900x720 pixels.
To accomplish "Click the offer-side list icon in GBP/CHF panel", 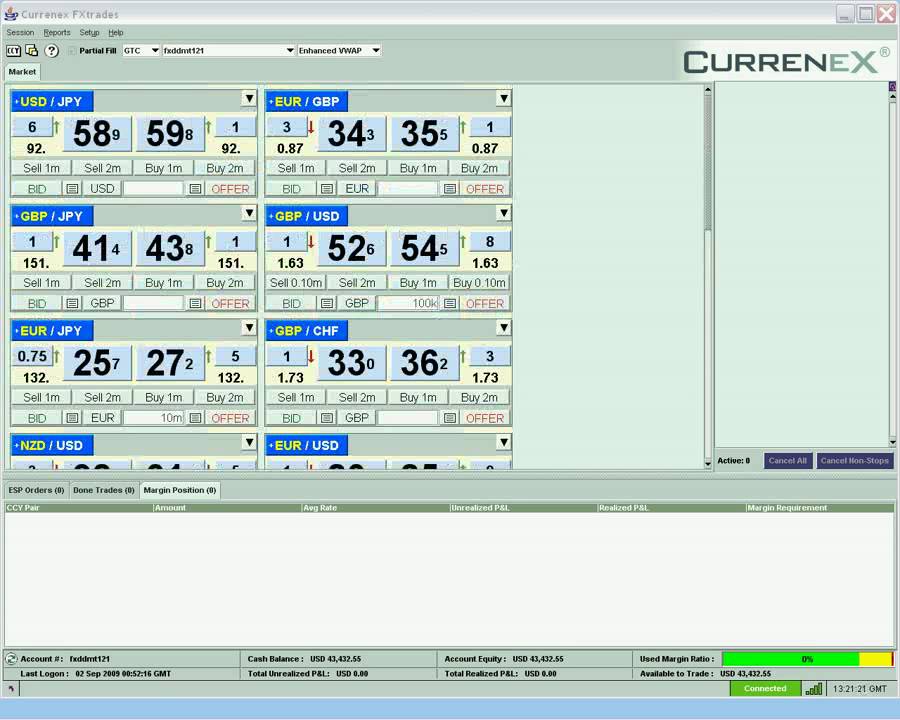I will pos(450,418).
